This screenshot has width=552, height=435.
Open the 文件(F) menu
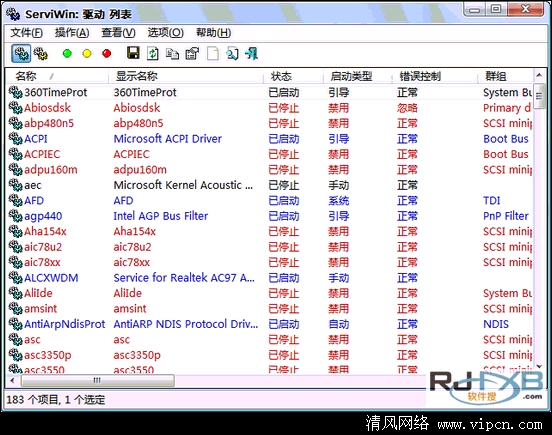26,33
